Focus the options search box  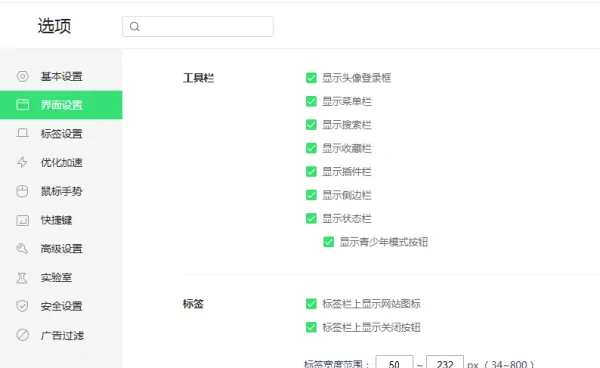[x=198, y=26]
